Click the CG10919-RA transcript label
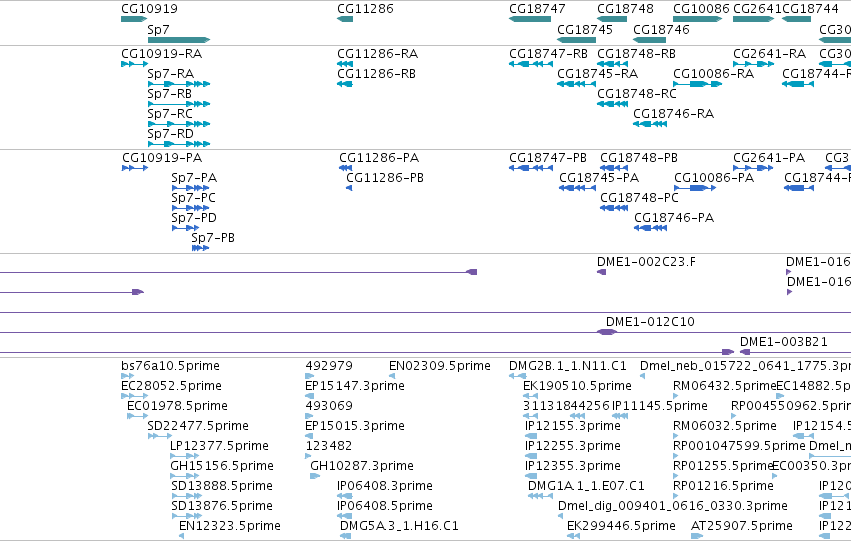Viewport: 851px width, 541px height. [x=161, y=54]
